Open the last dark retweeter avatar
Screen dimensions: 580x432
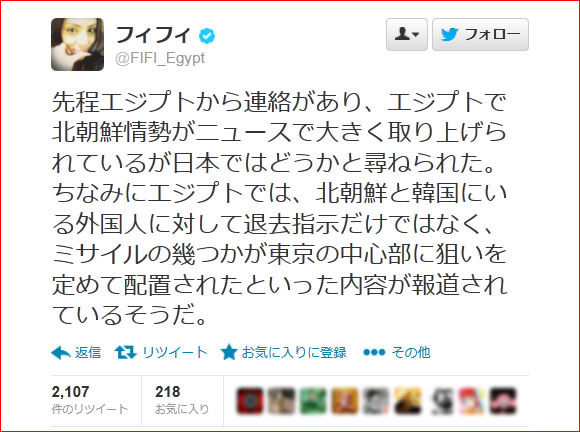tap(503, 401)
